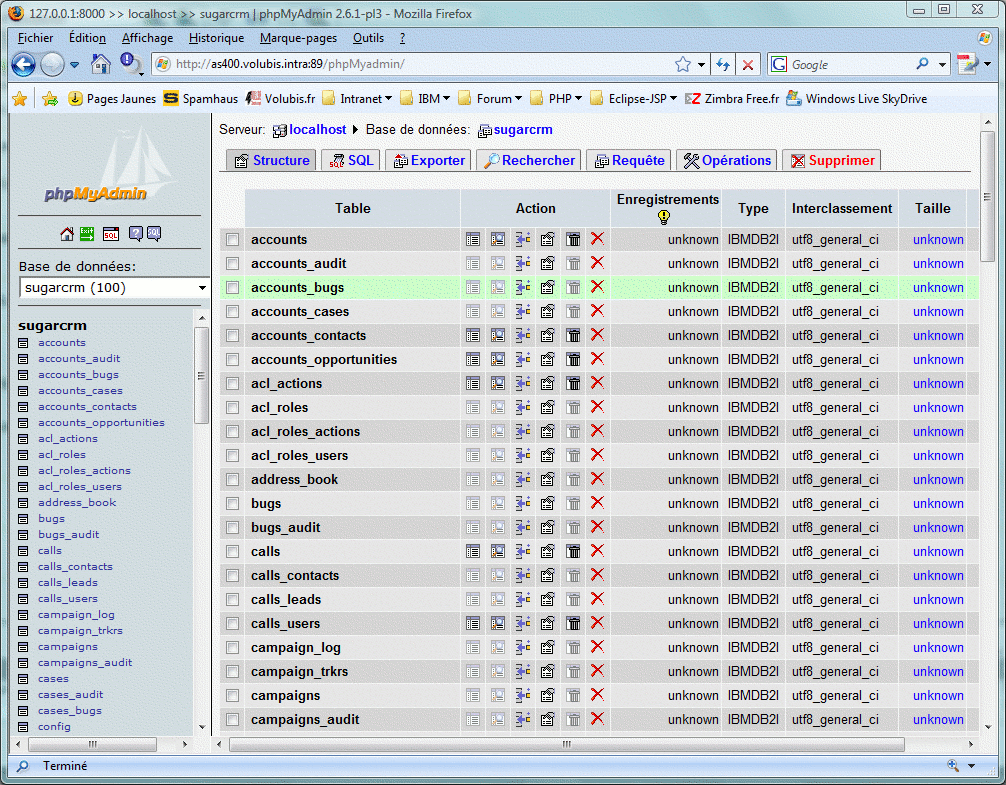Viewport: 1006px width, 785px height.
Task: Select the bugs_audit row checkbox
Action: pyautogui.click(x=232, y=528)
